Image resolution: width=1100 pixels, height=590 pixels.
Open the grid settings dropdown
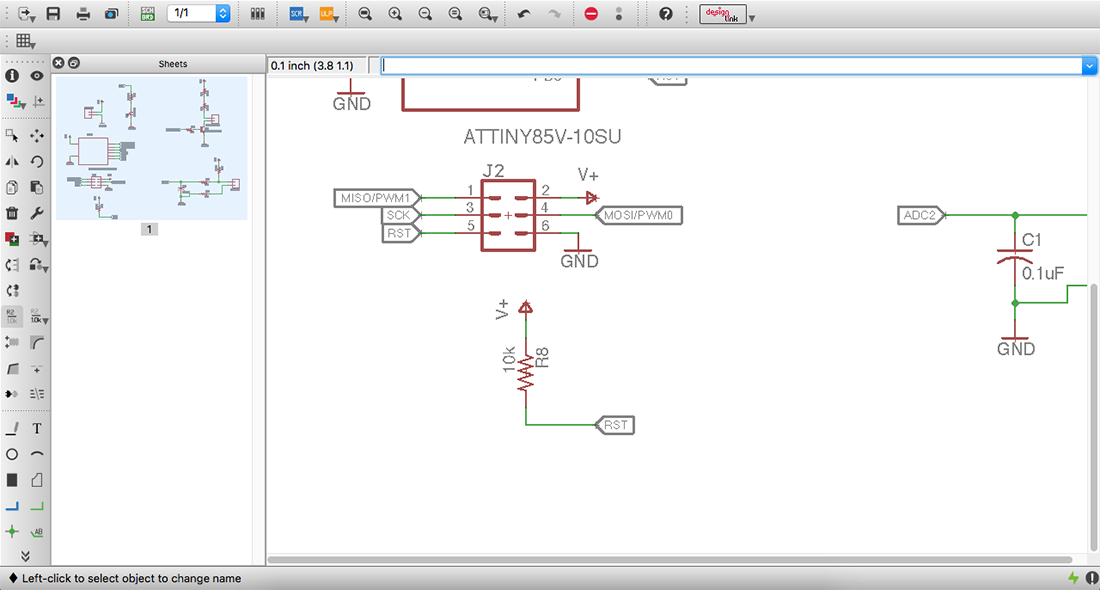click(x=25, y=41)
